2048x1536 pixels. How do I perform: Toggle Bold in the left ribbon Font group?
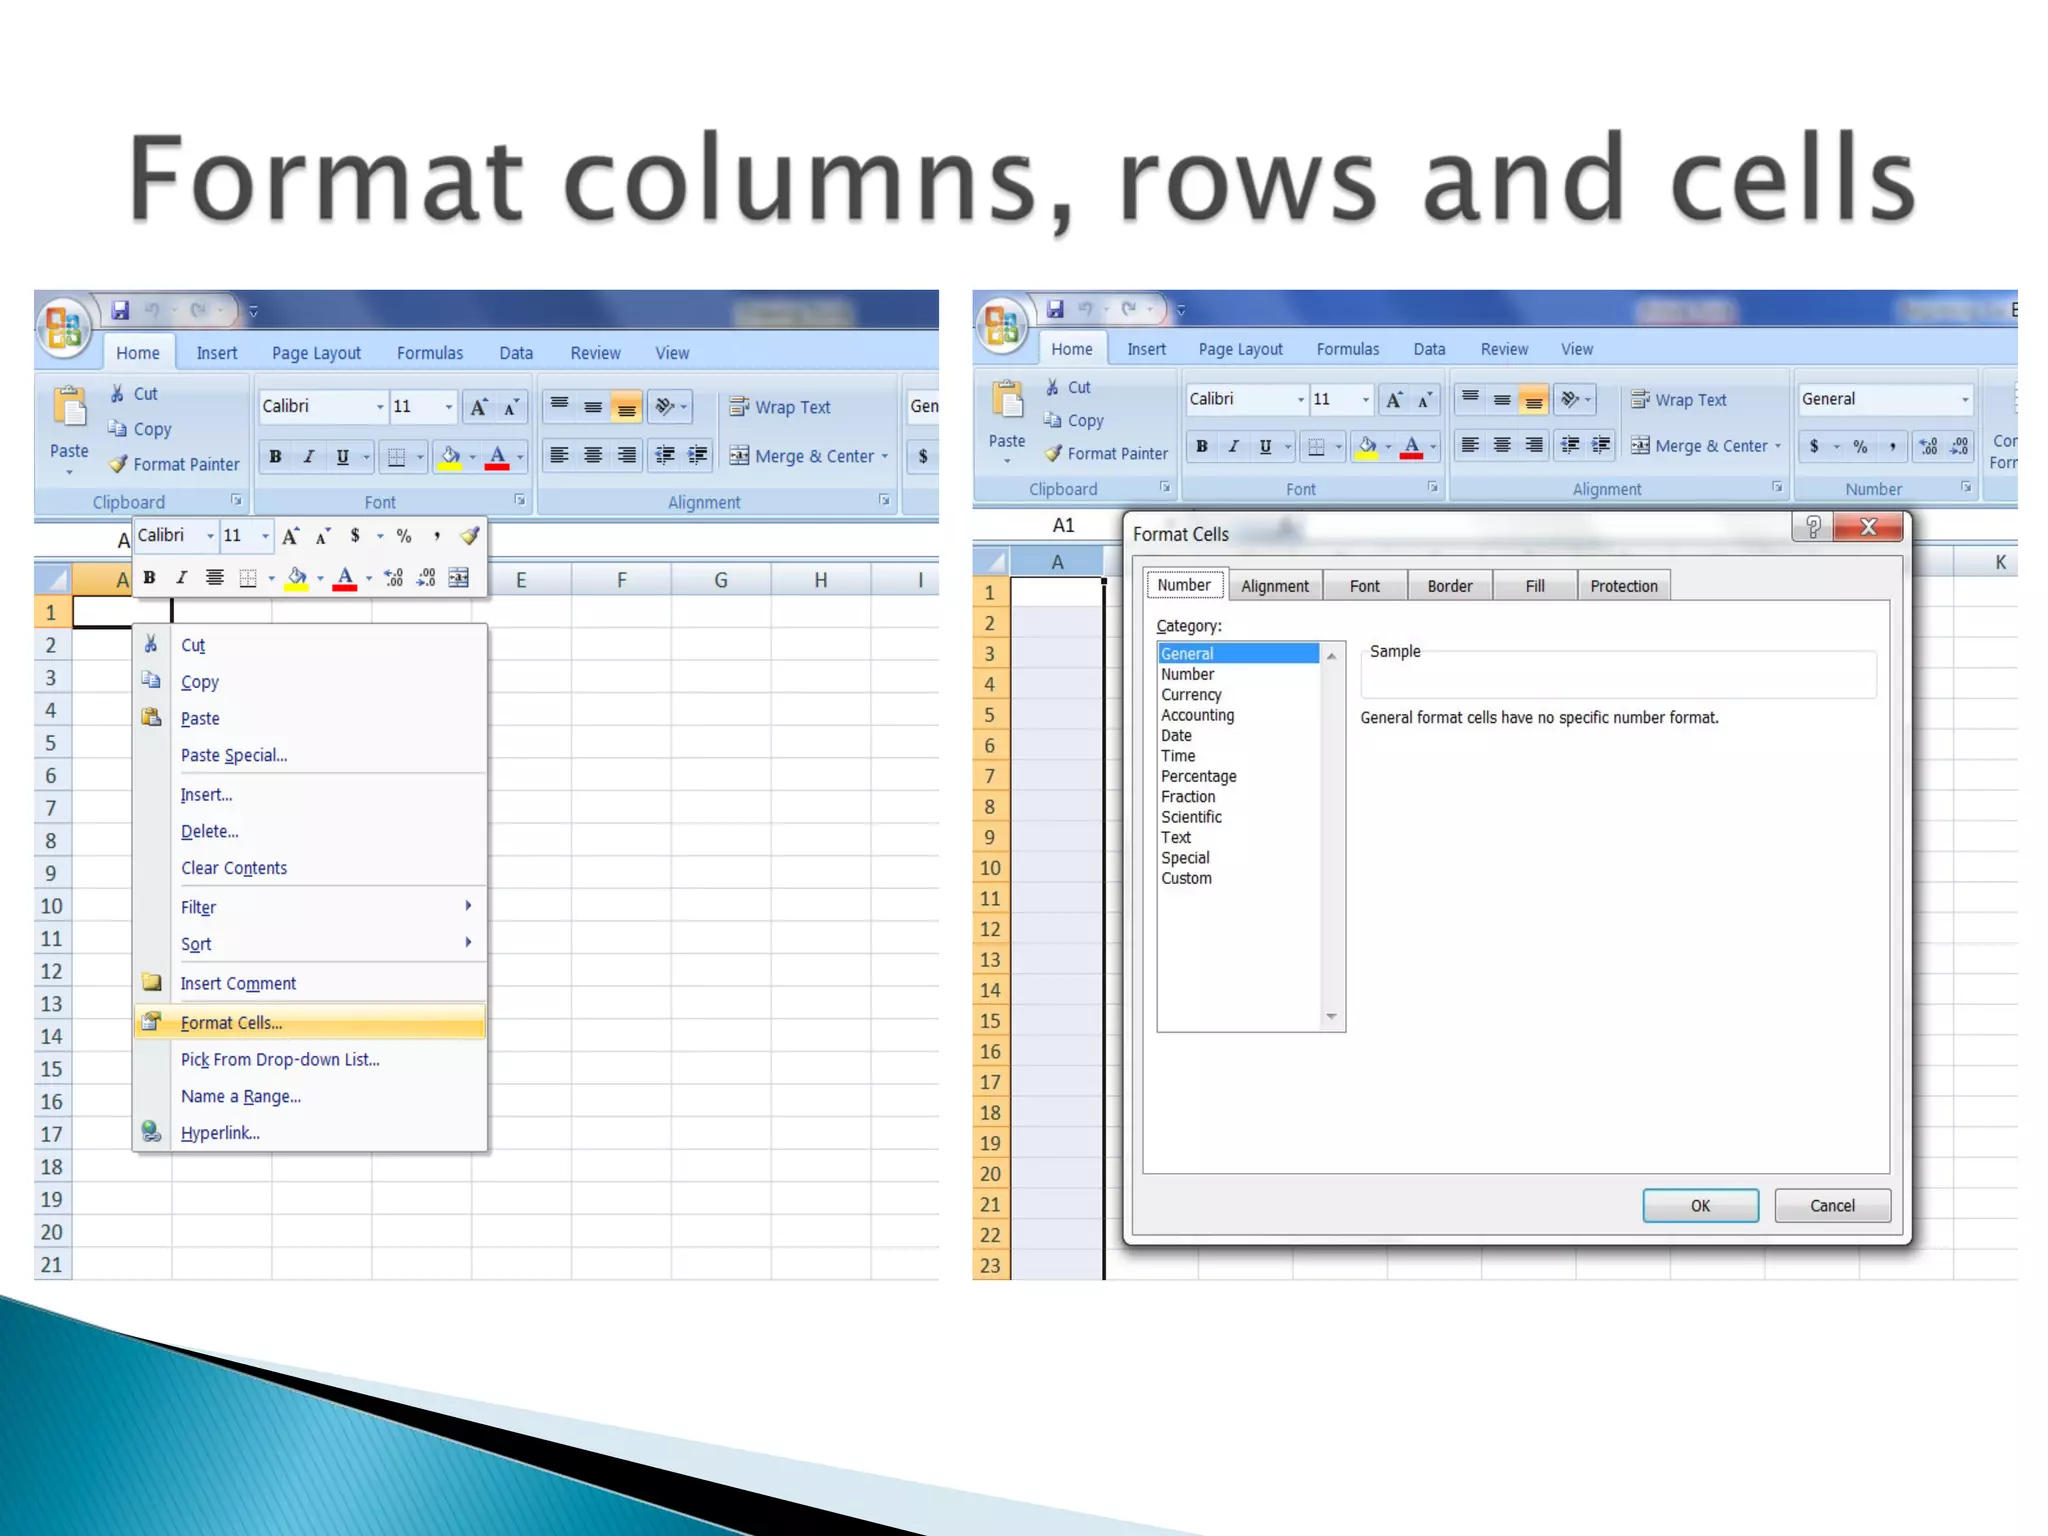coord(275,457)
